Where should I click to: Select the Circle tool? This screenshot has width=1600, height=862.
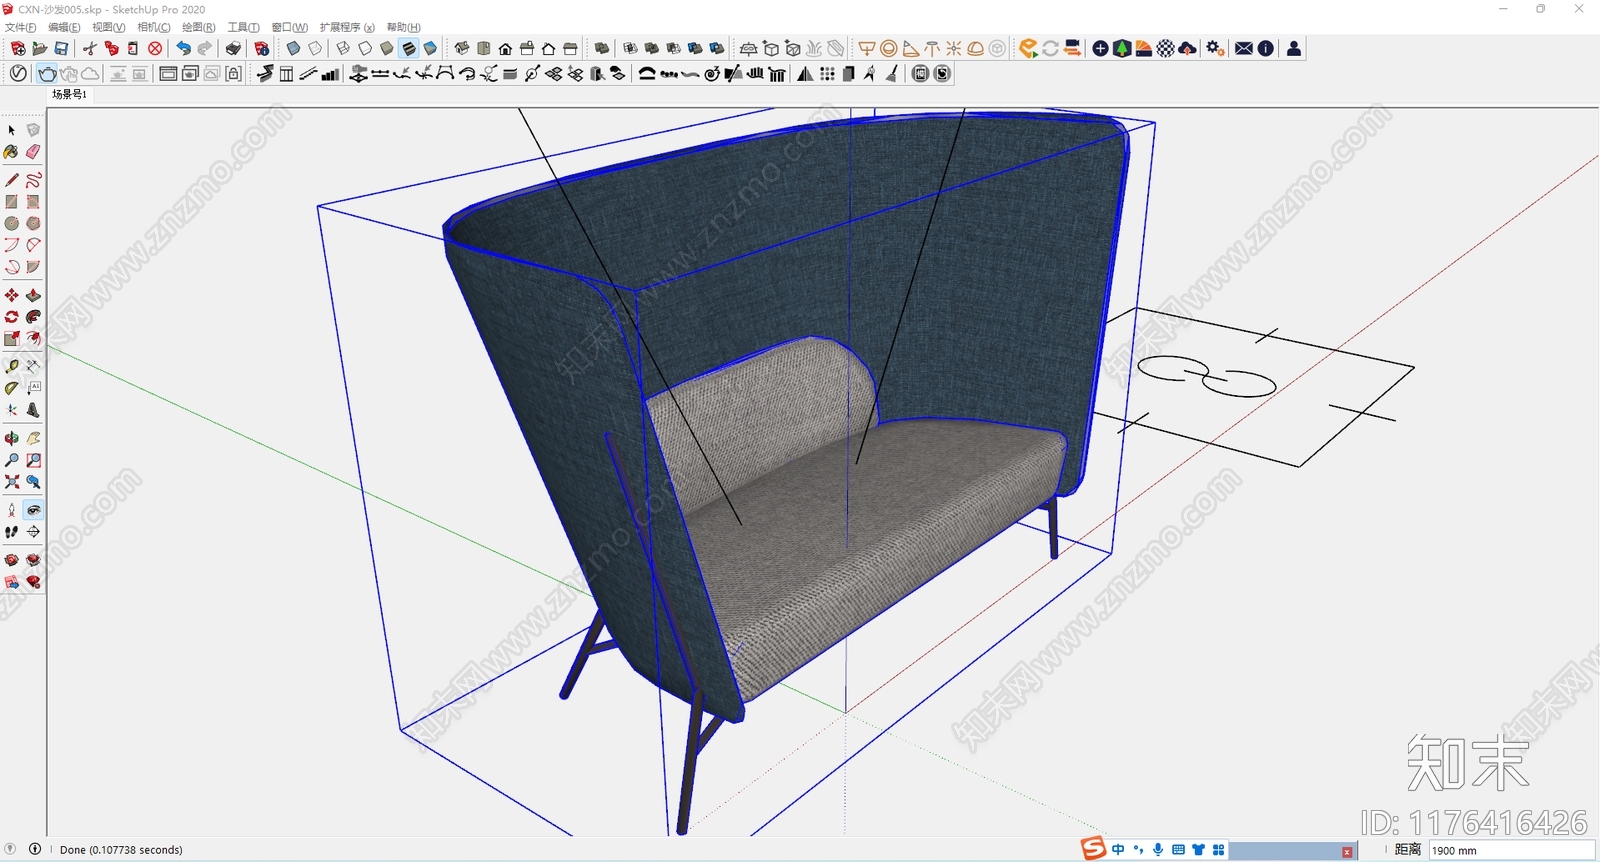point(11,224)
